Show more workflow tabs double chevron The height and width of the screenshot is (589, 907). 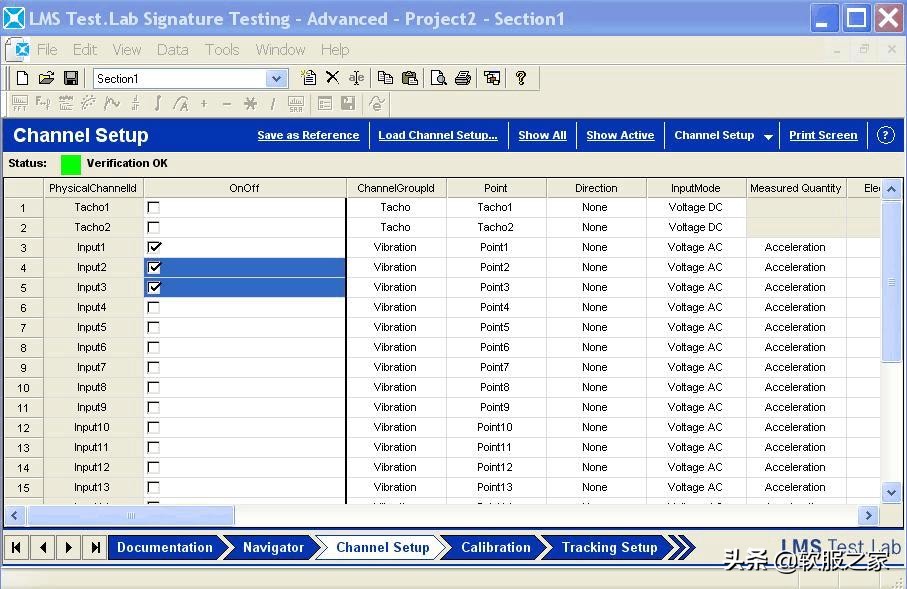point(683,547)
